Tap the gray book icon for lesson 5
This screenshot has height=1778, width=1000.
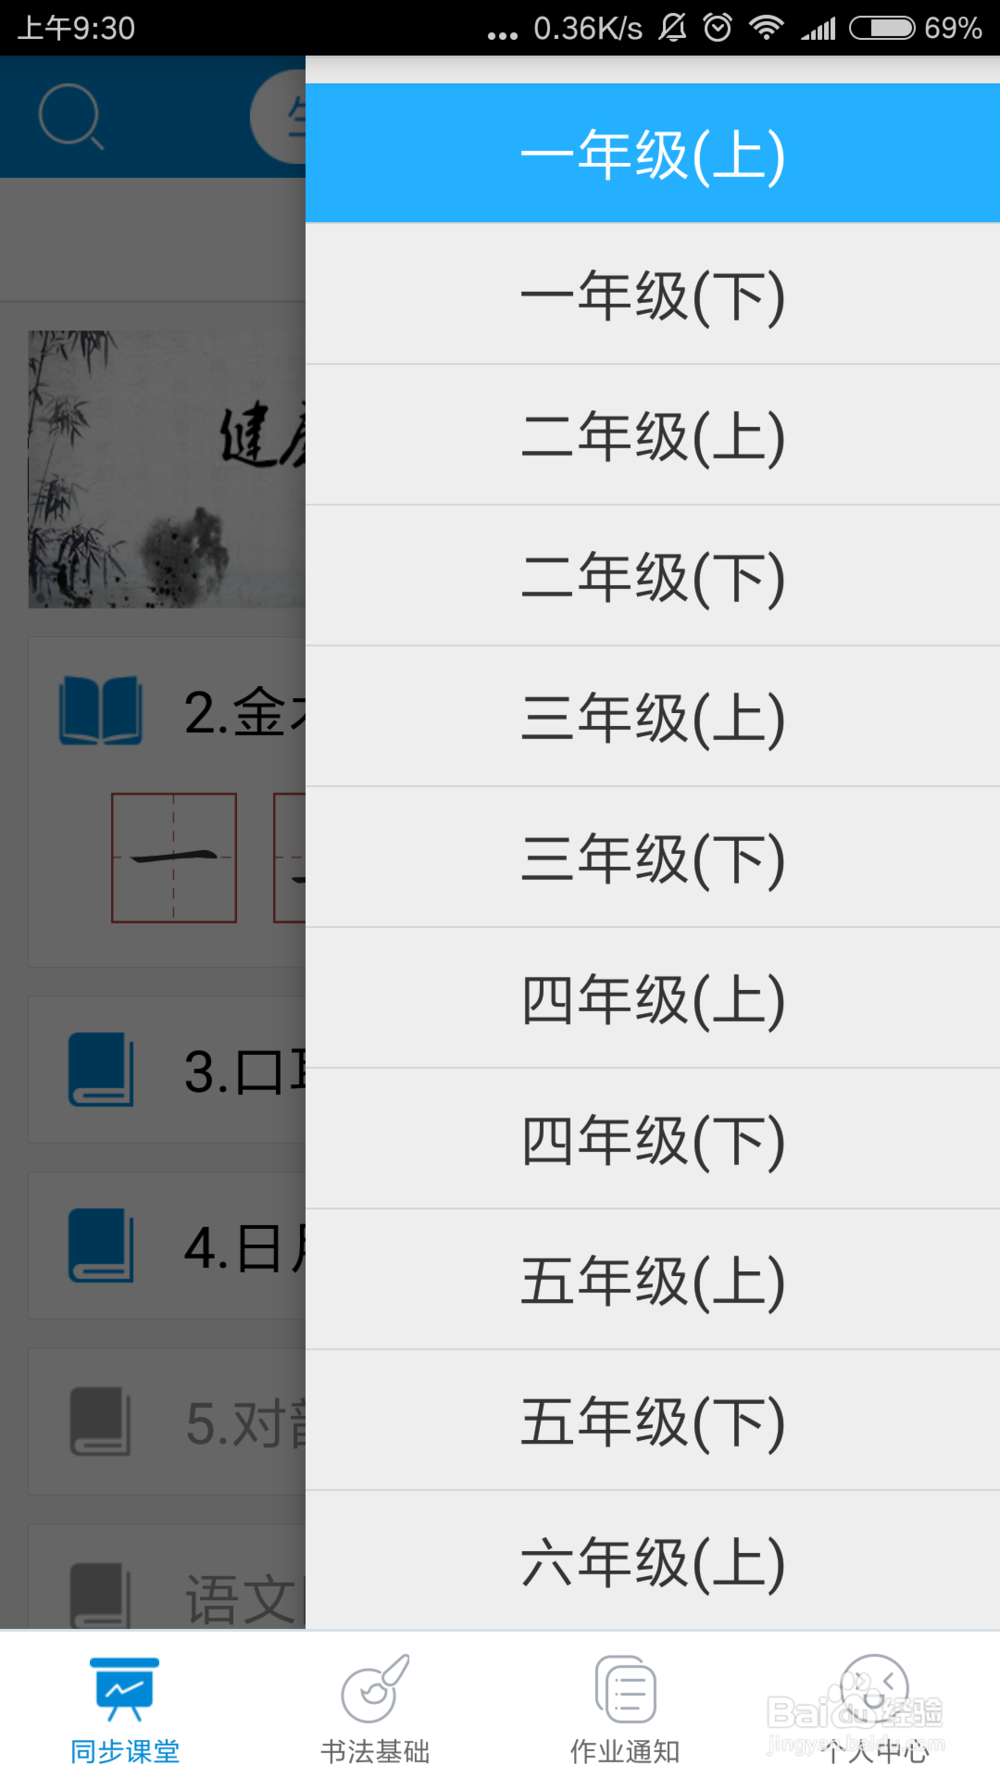(x=100, y=1421)
